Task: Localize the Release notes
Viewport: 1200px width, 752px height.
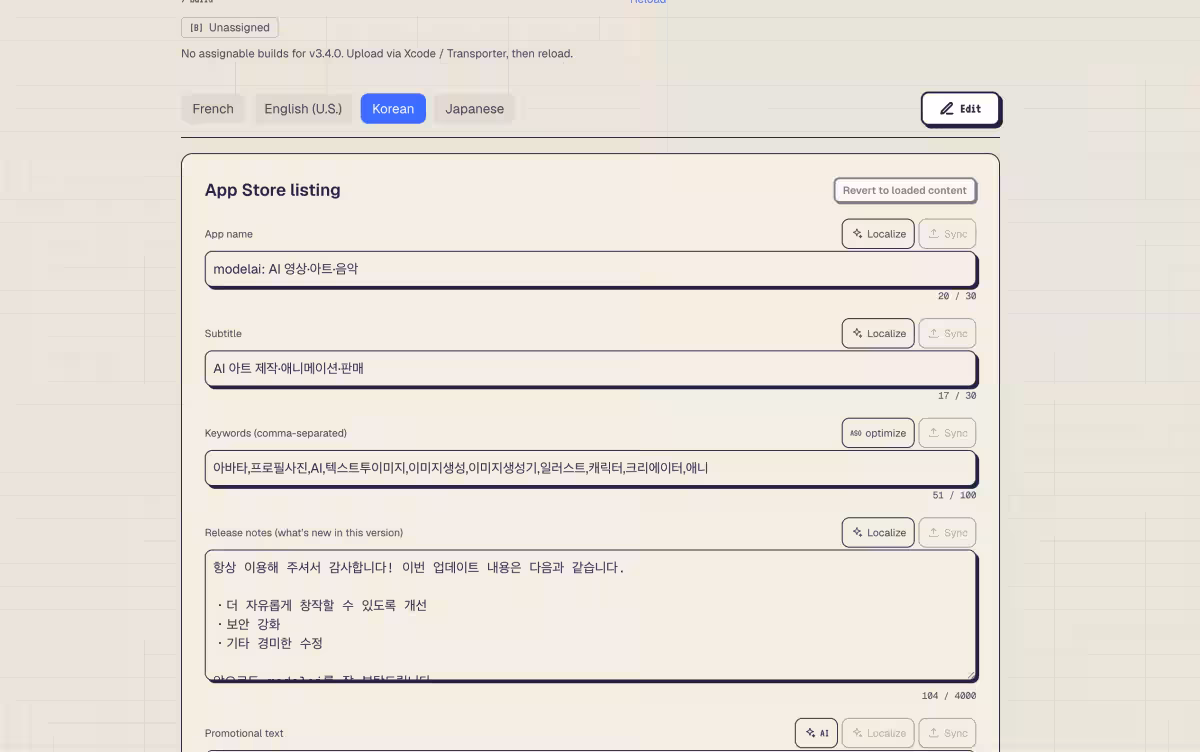Action: [x=878, y=533]
